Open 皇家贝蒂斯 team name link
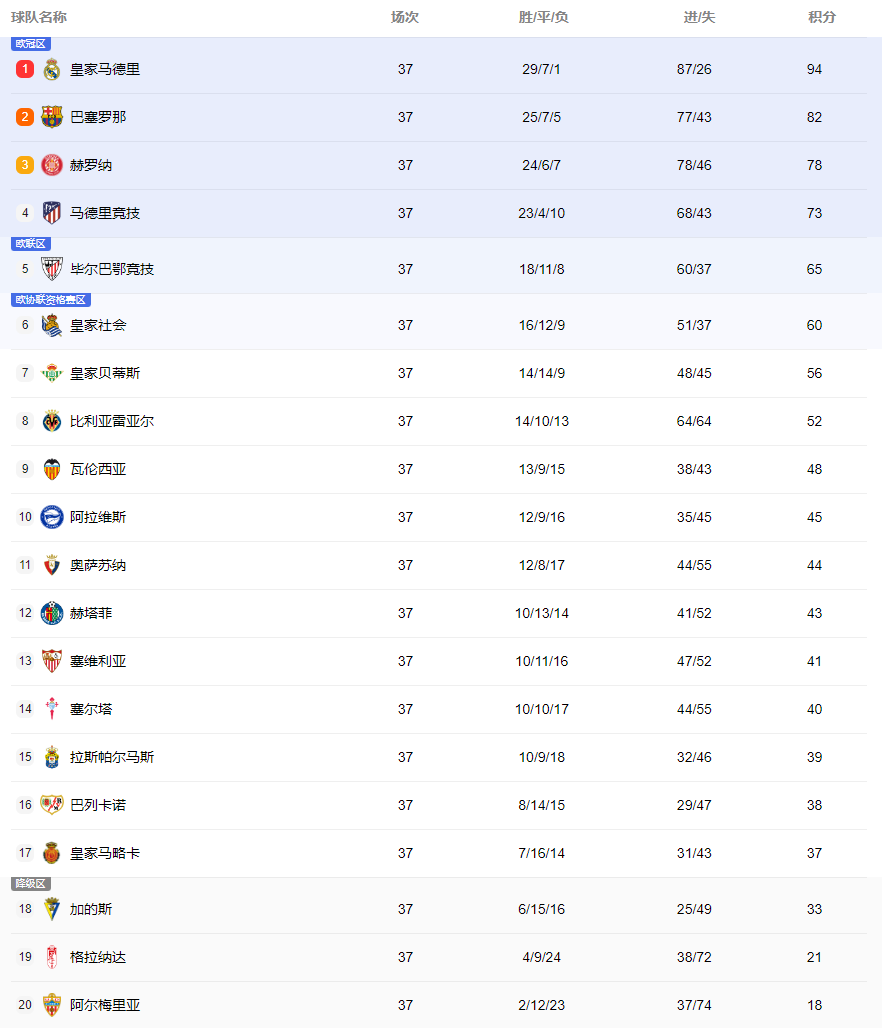Image resolution: width=882 pixels, height=1028 pixels. coord(105,373)
